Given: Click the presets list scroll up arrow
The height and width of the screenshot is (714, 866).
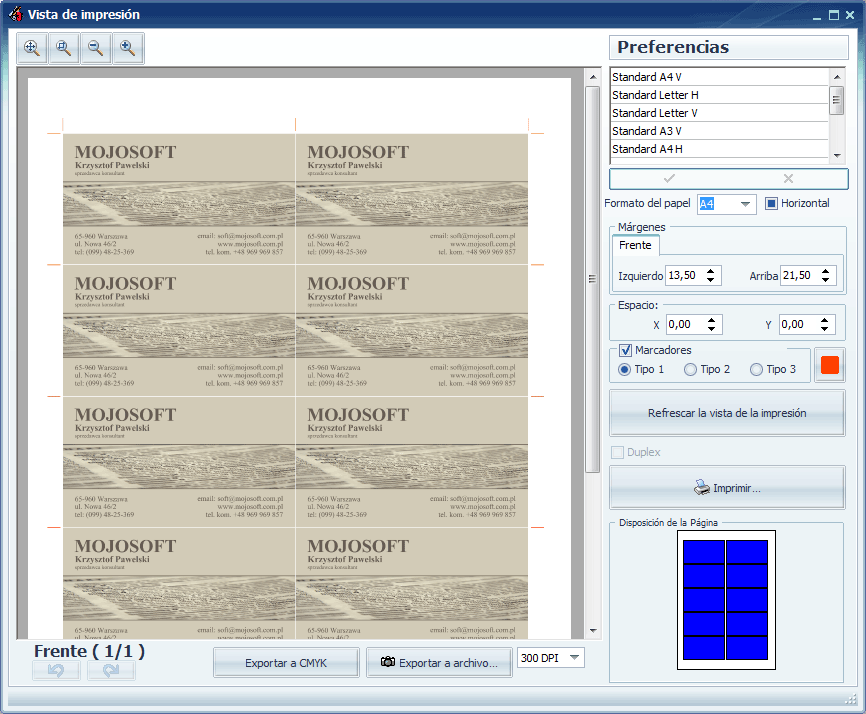Looking at the screenshot, I should 837,77.
